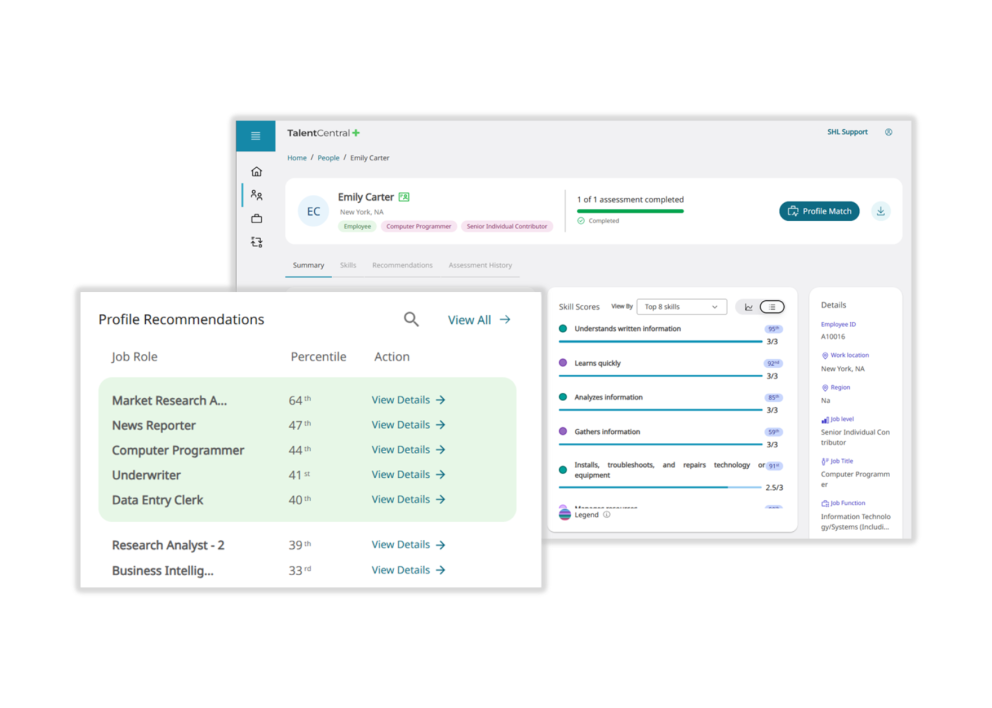This screenshot has width=992, height=708.
Task: Open the hamburger menu in the sidebar
Action: coord(255,136)
